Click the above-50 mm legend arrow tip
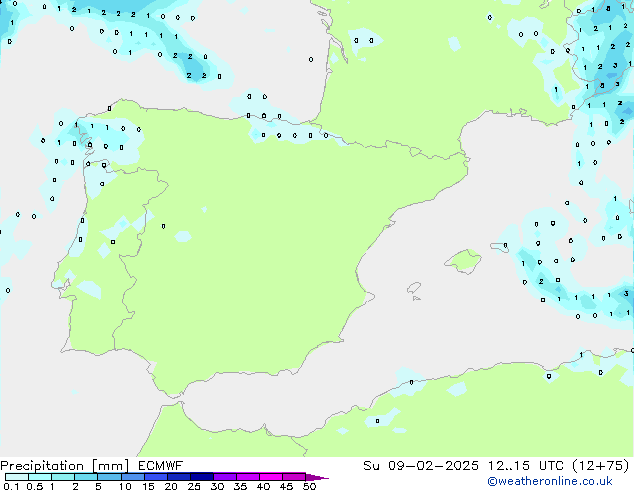 317,477
